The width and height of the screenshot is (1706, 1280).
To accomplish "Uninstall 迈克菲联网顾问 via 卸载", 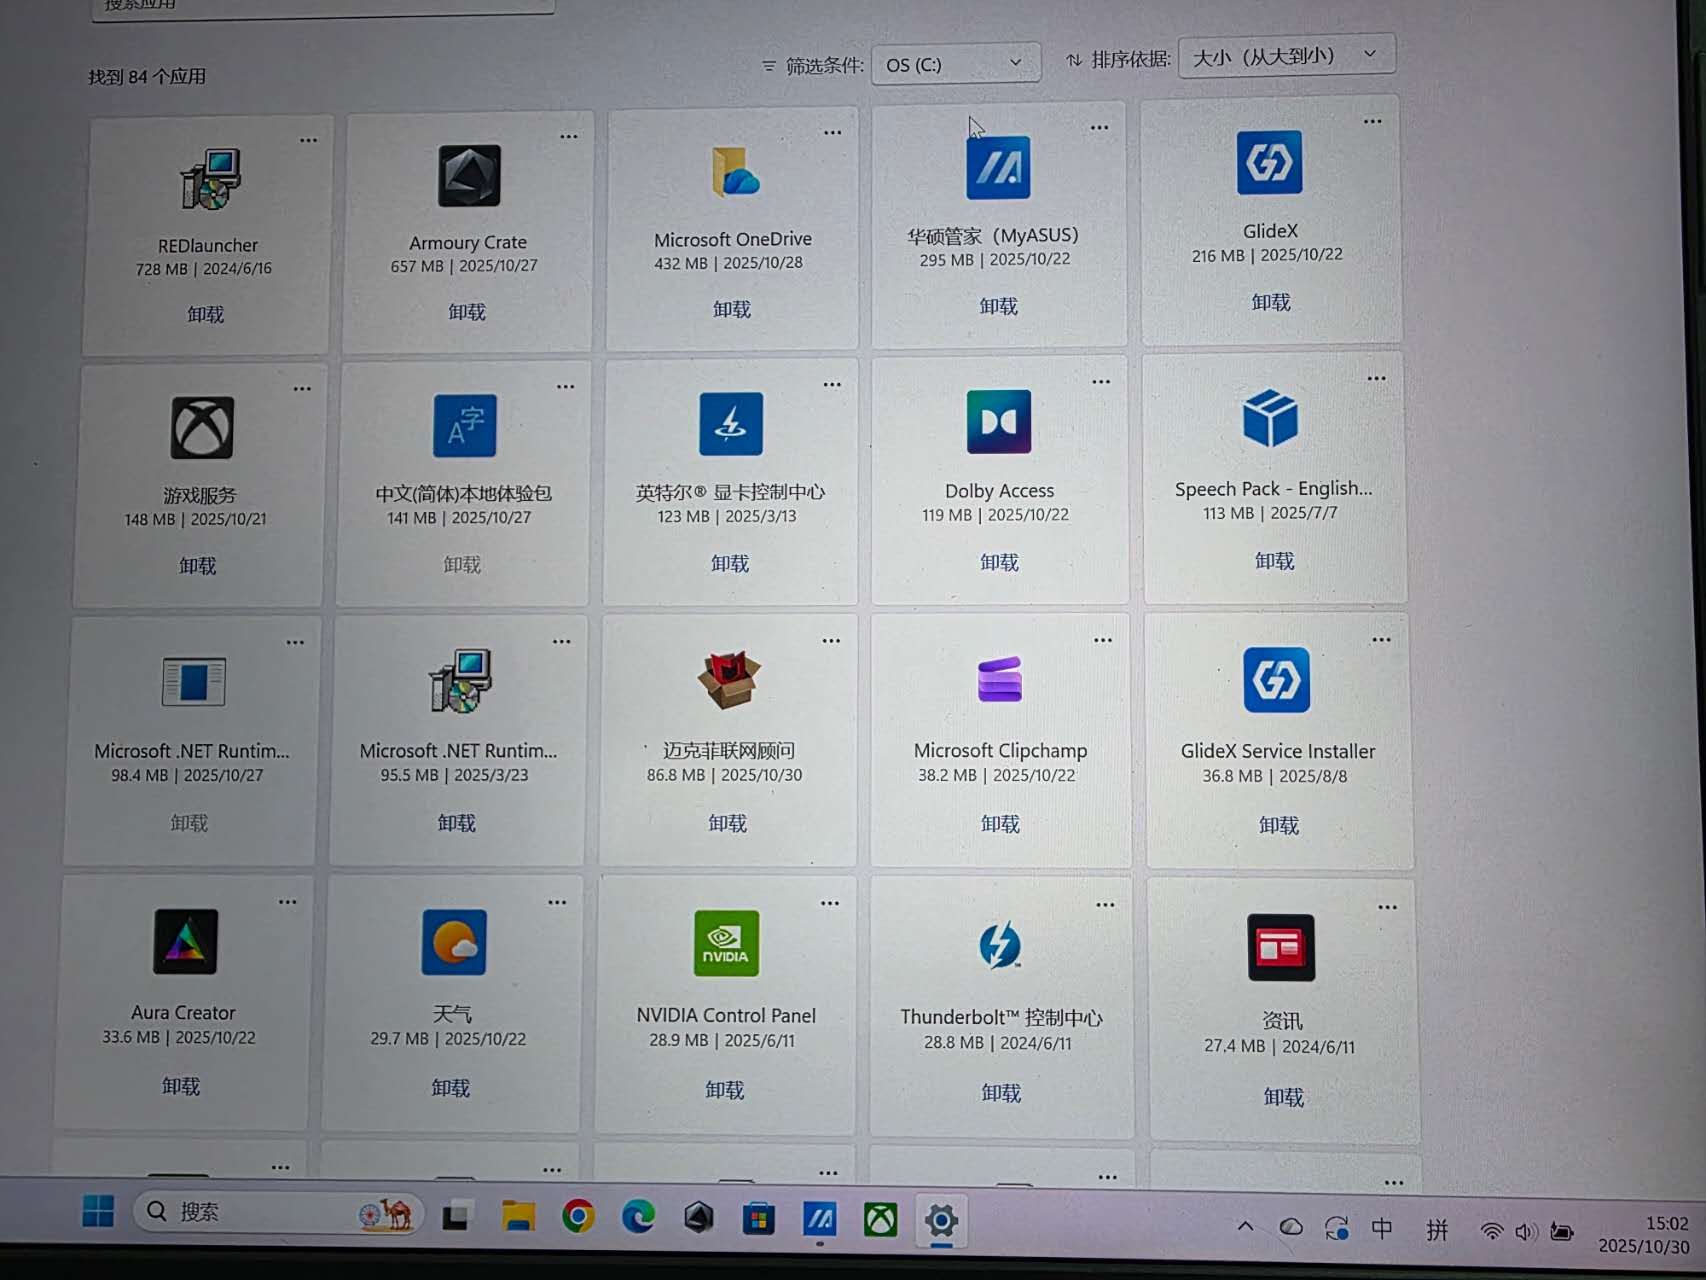I will tap(728, 823).
